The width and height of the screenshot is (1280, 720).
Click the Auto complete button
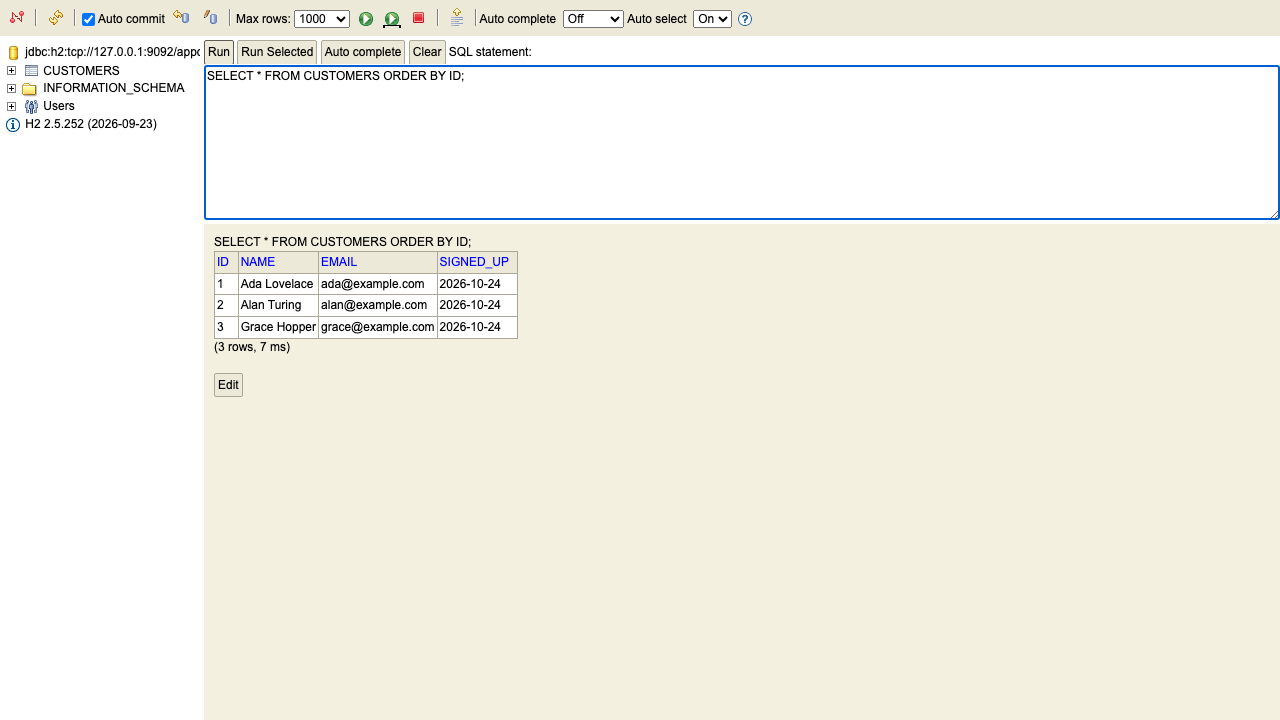363,52
